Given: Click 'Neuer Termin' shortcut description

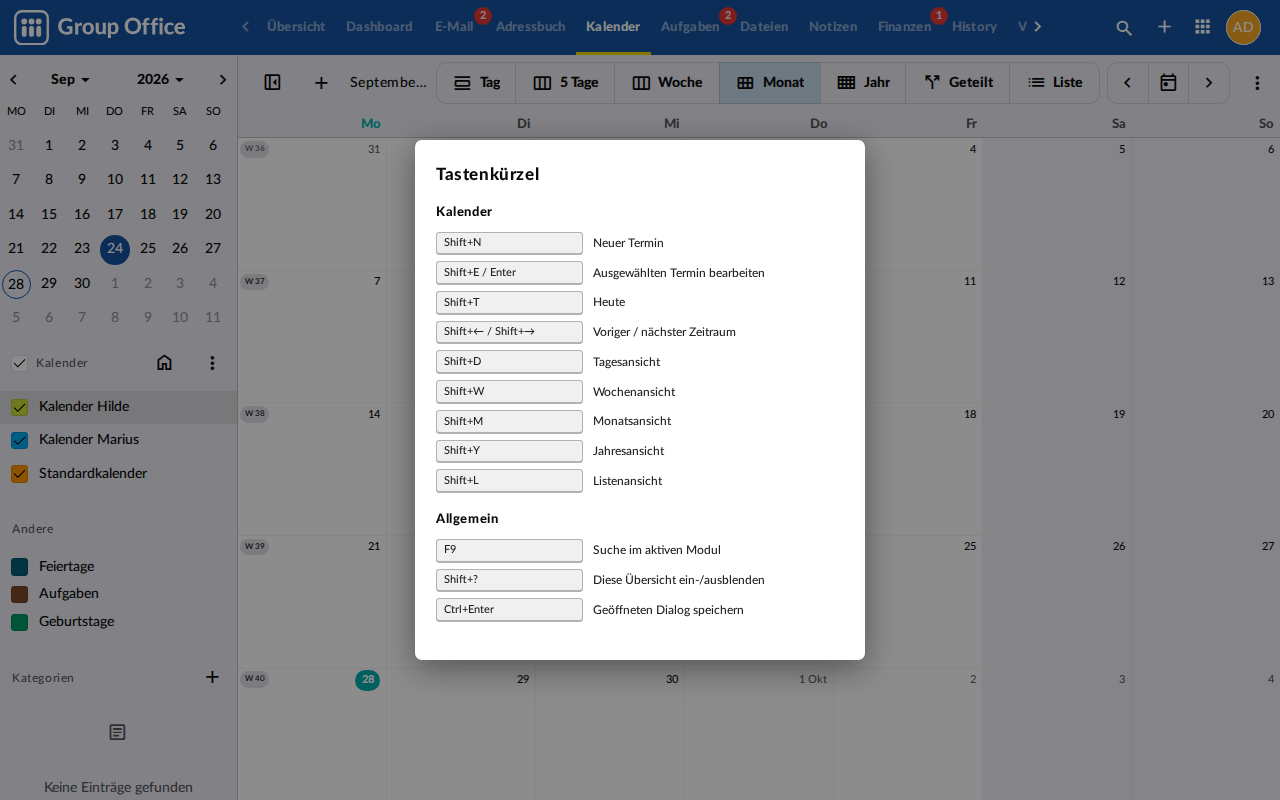Looking at the screenshot, I should pyautogui.click(x=628, y=243).
